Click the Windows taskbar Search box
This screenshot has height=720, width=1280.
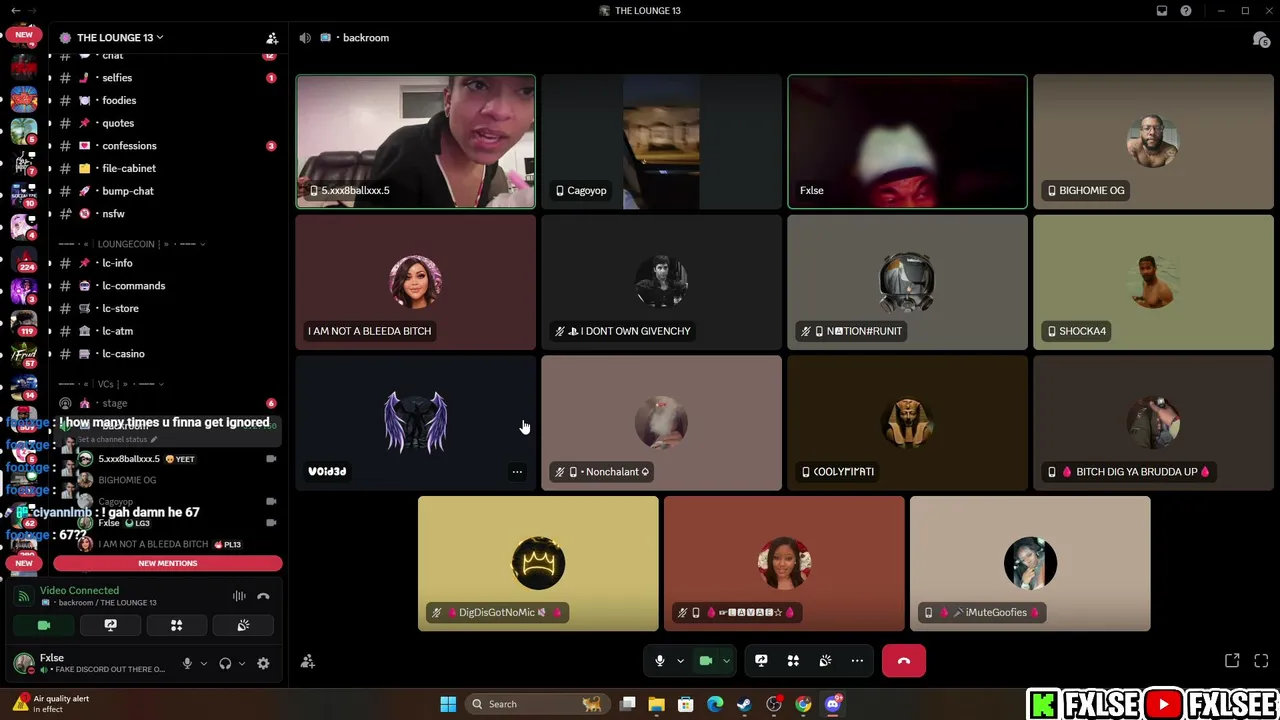click(537, 704)
